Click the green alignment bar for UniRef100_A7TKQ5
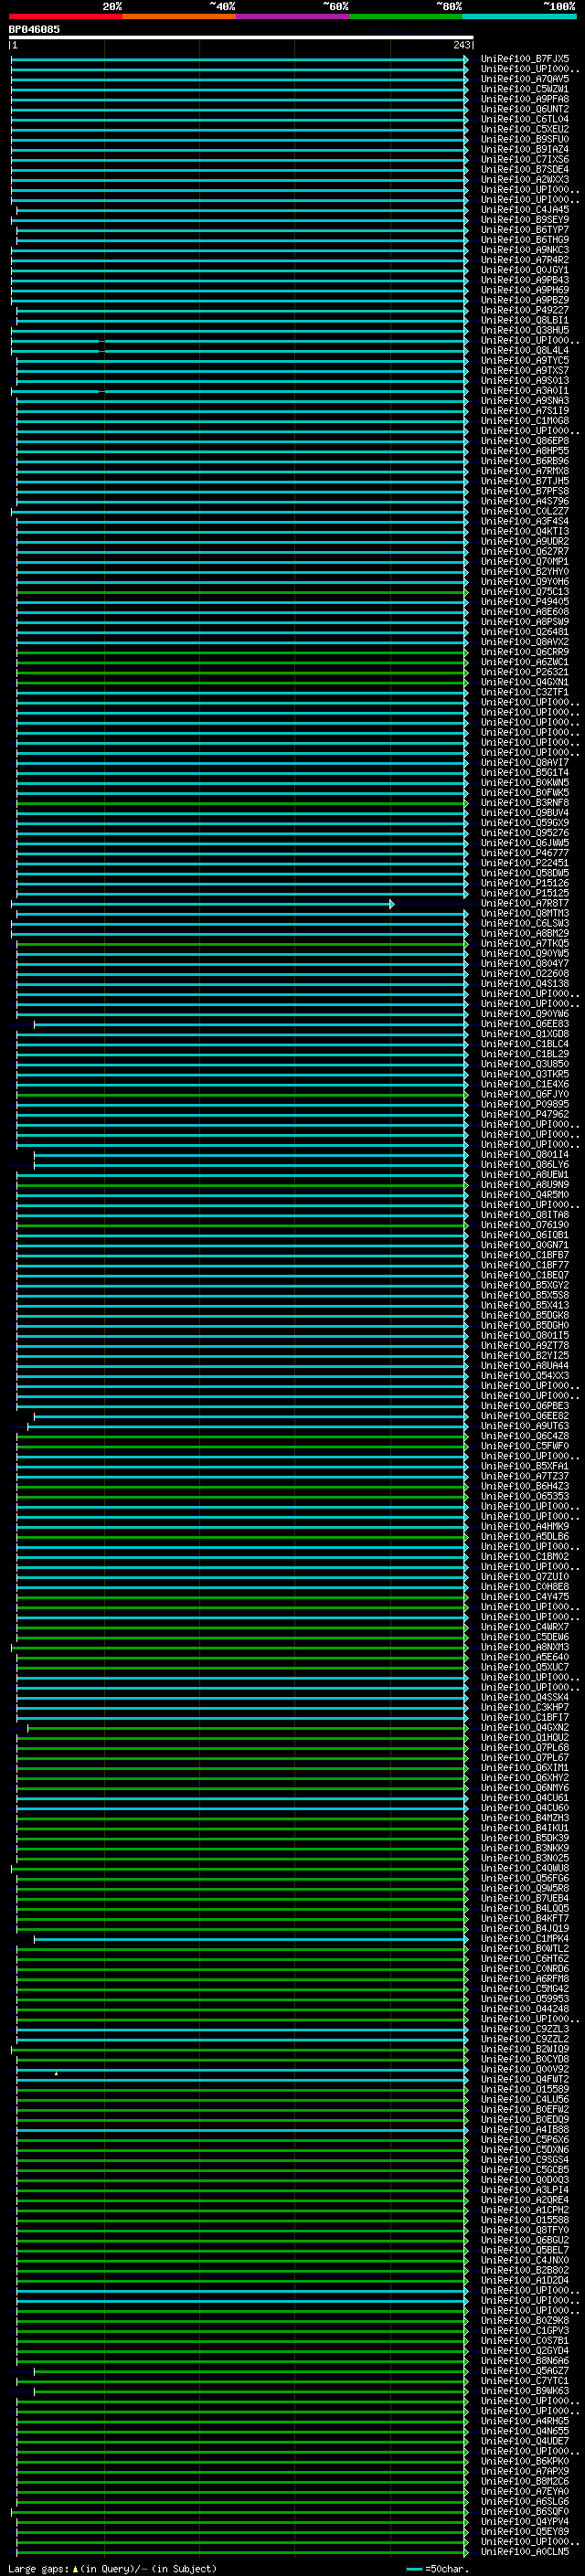This screenshot has width=585, height=2576. click(x=242, y=944)
